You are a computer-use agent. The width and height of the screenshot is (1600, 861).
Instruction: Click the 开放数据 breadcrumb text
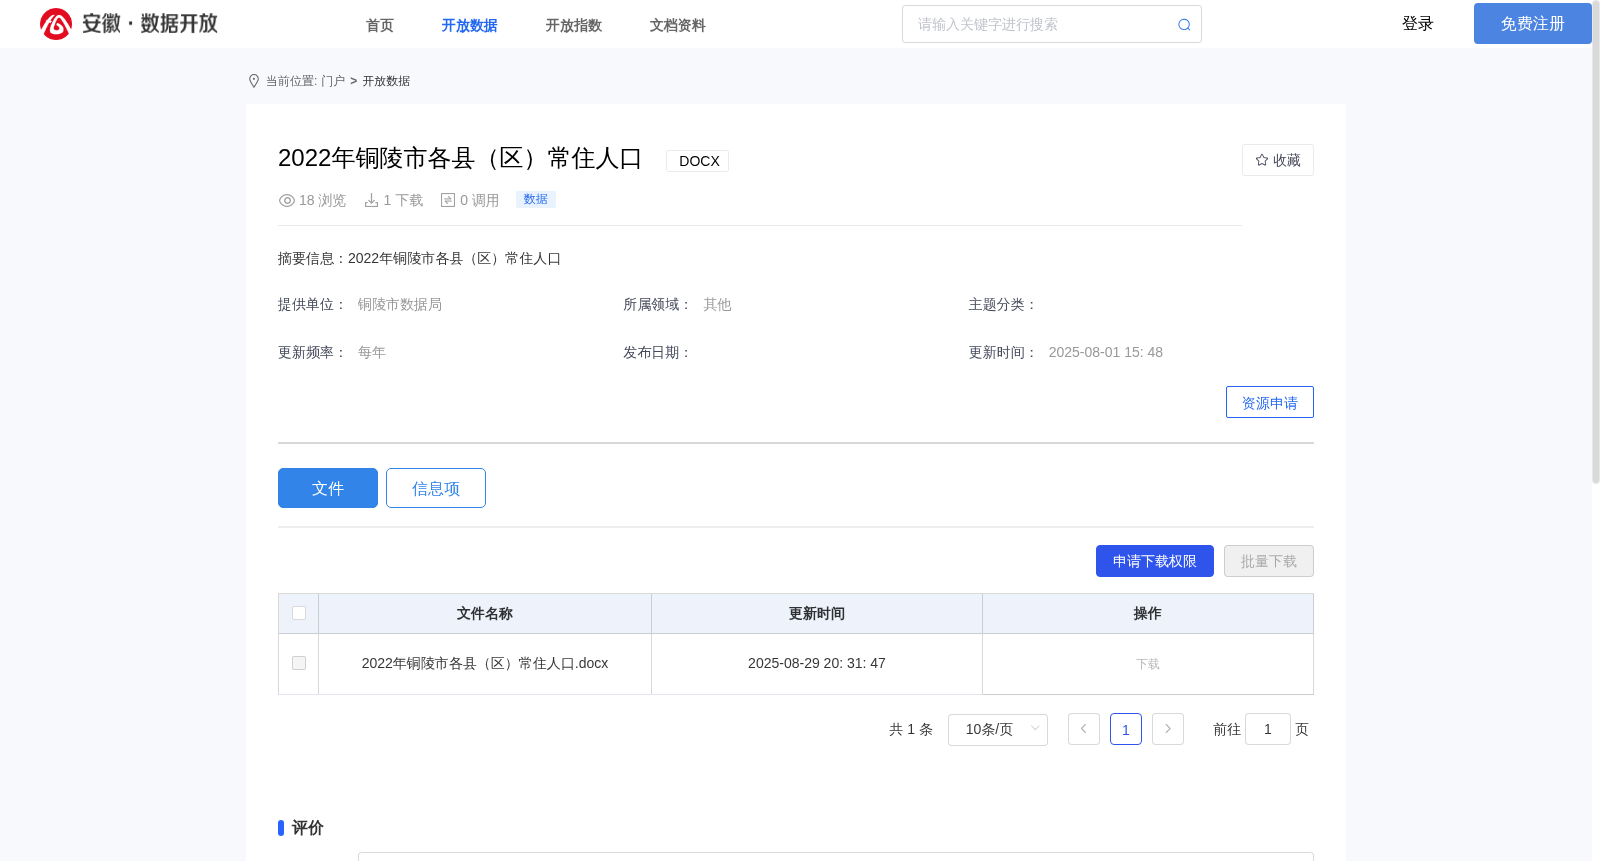(386, 81)
